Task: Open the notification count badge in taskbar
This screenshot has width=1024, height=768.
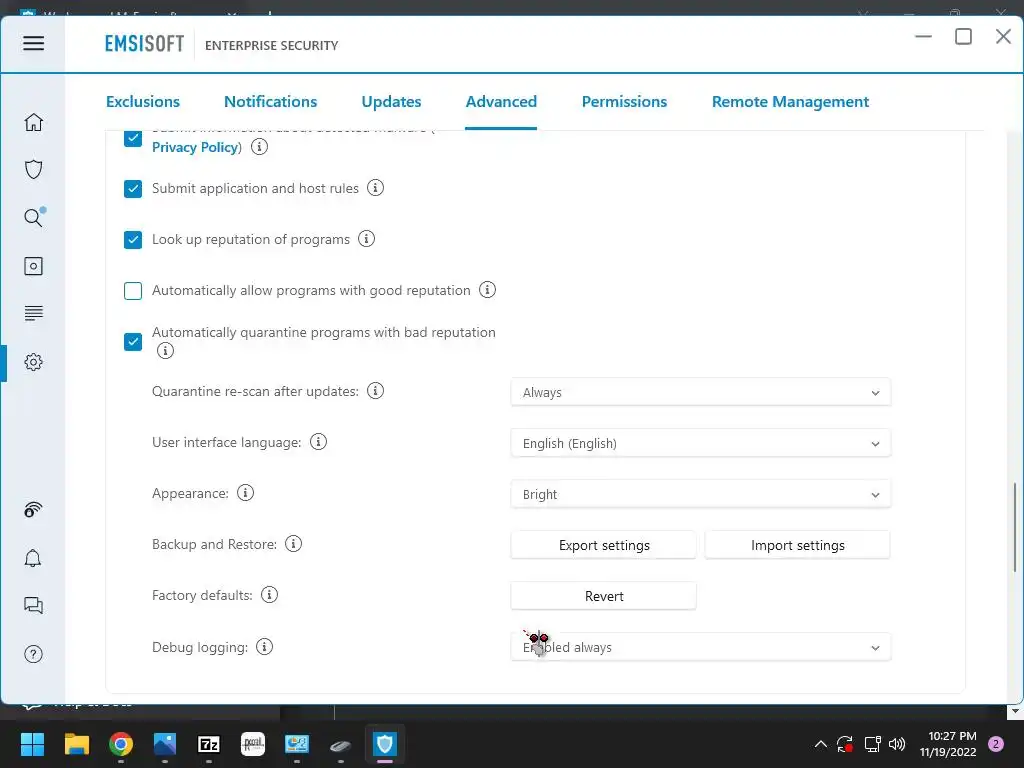Action: point(996,744)
